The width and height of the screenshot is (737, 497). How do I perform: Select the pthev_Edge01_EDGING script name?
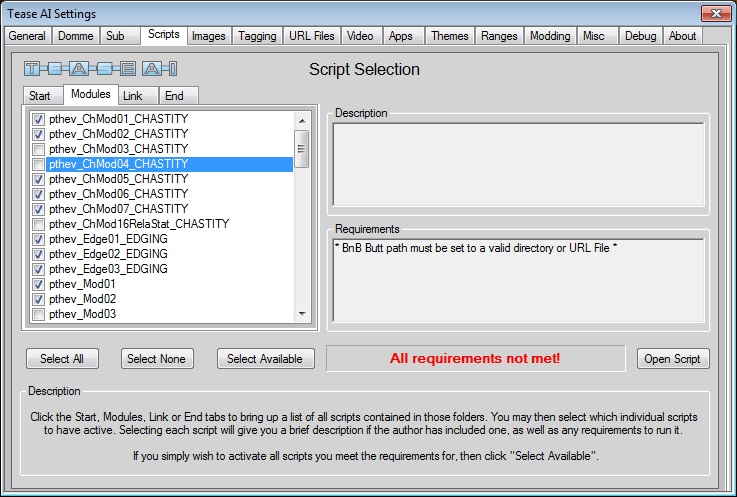click(x=108, y=239)
